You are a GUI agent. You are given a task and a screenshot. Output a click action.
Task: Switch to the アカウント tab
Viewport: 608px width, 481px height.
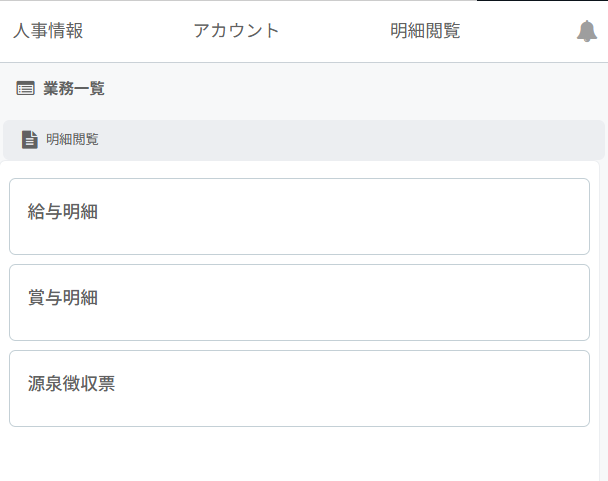click(x=236, y=31)
